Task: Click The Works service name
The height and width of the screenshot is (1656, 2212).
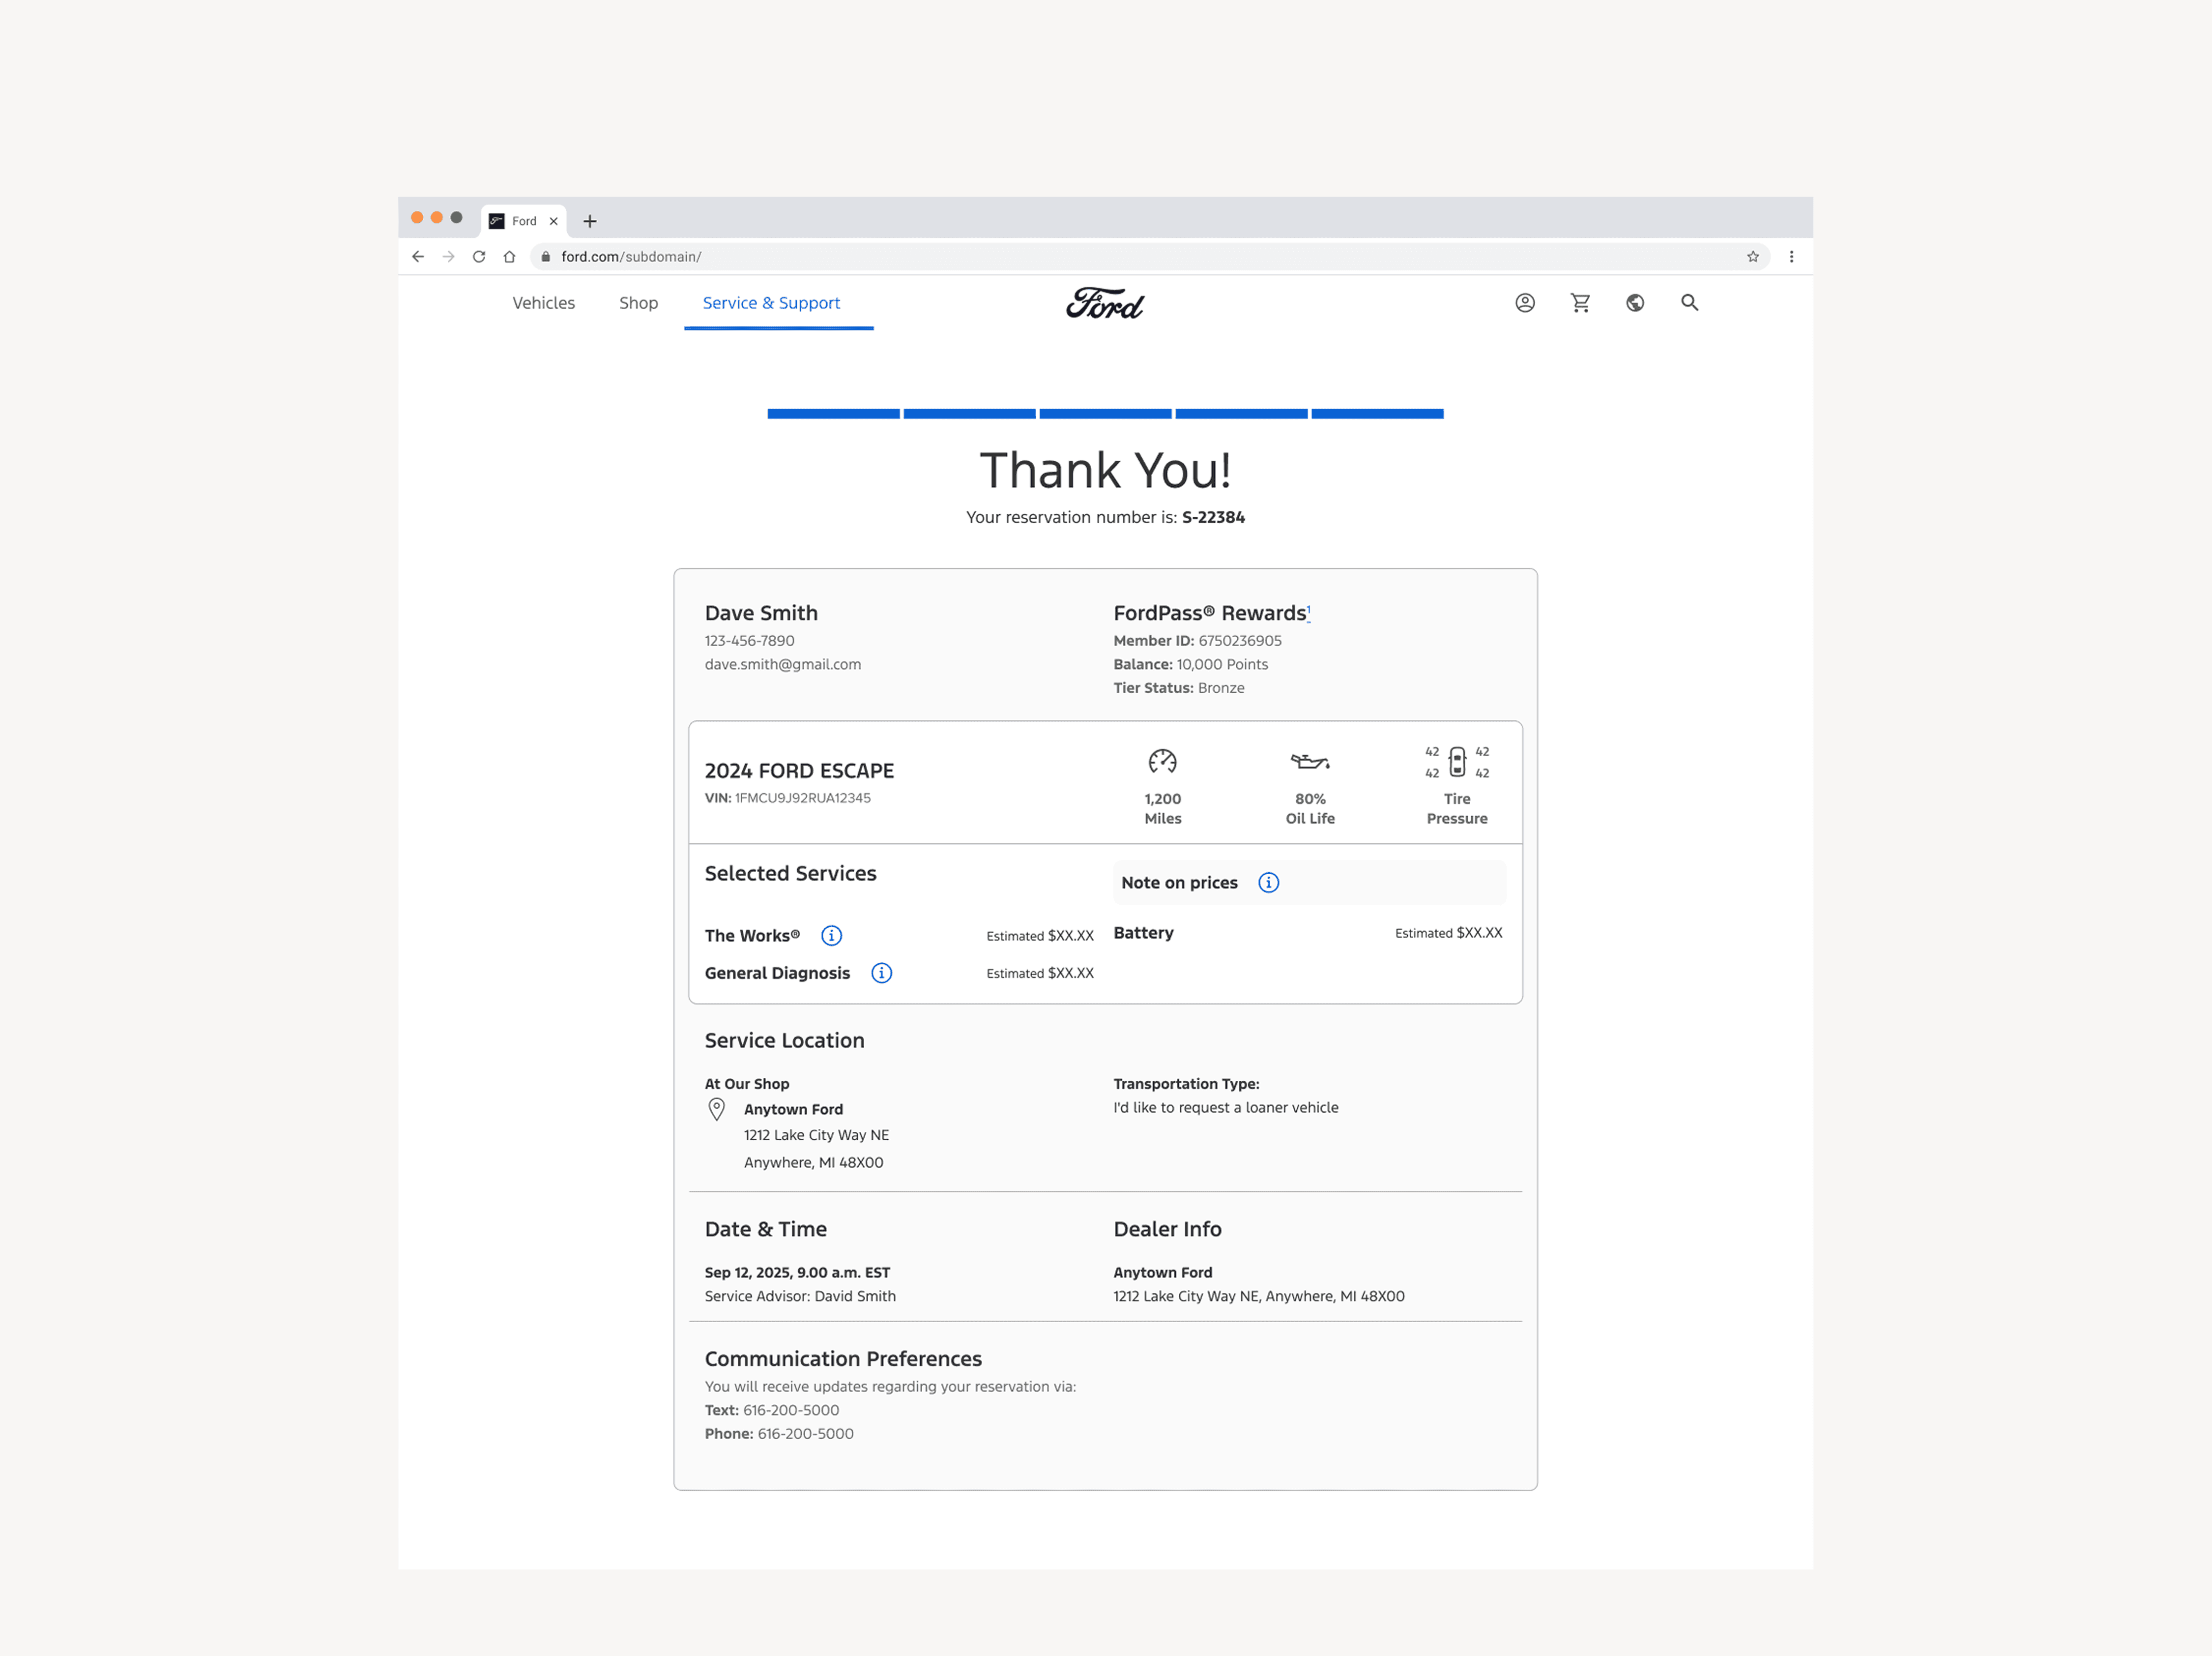Action: (x=752, y=936)
